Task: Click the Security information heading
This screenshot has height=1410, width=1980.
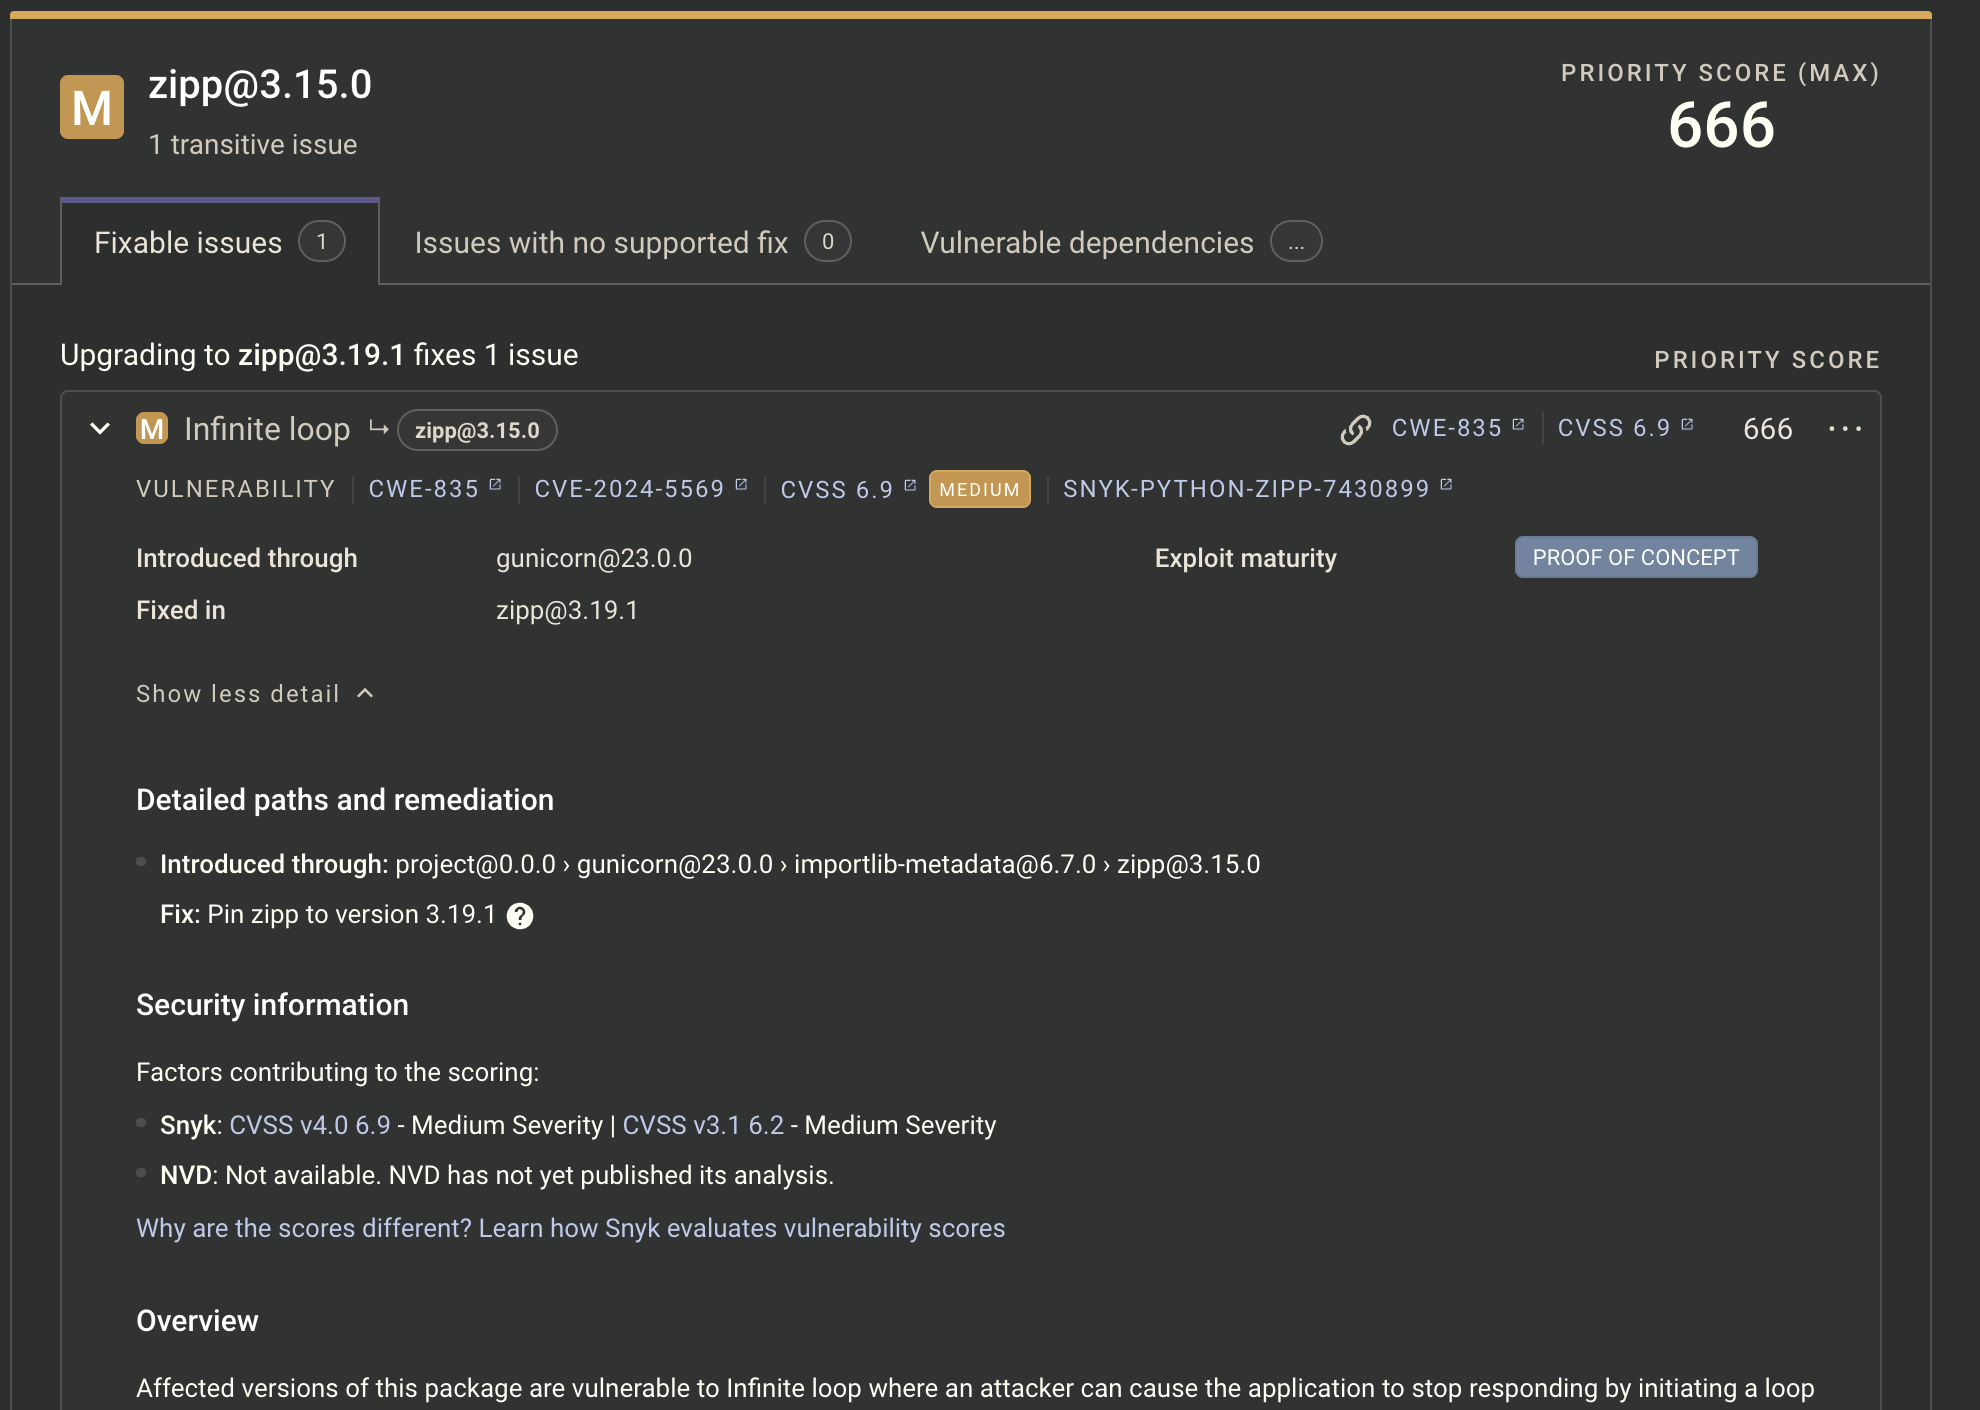Action: (x=272, y=1005)
